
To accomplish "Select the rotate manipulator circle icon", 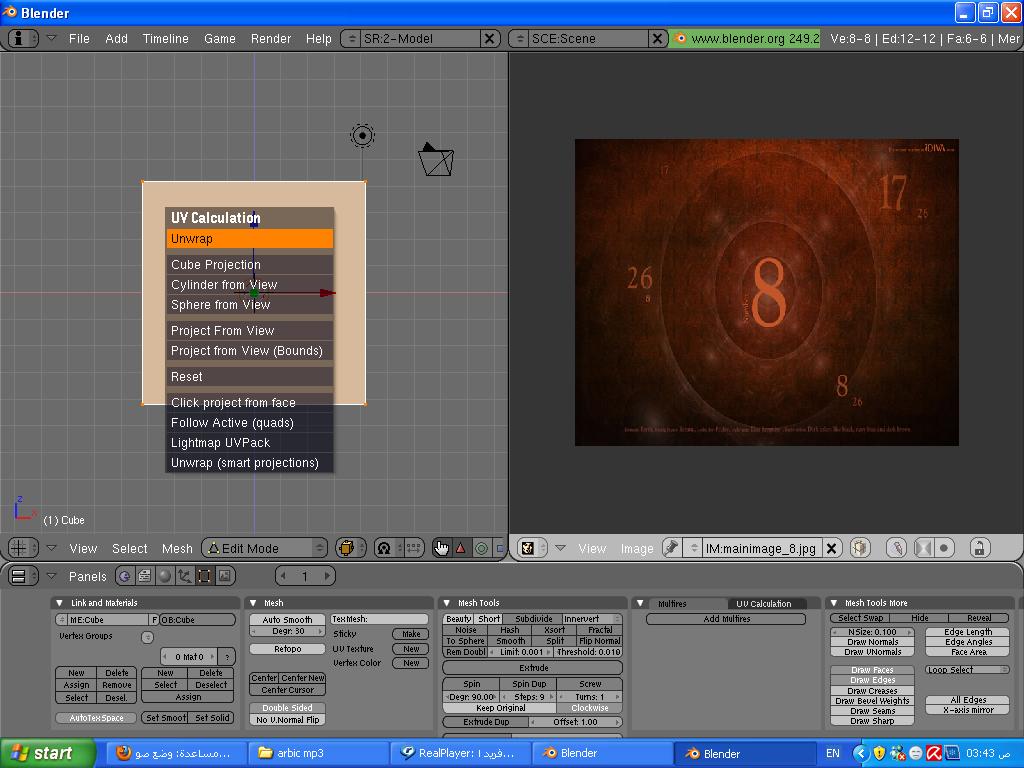I will tap(481, 548).
